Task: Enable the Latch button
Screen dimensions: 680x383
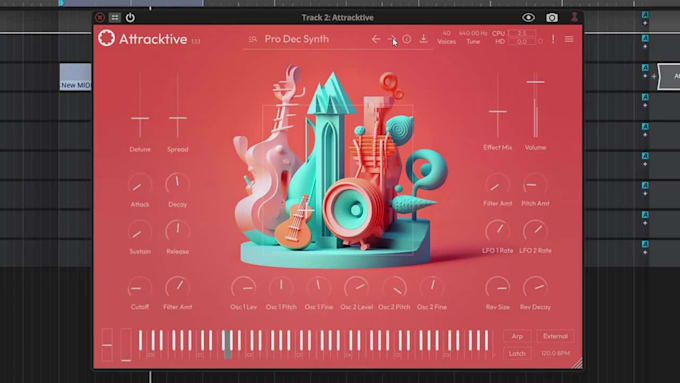Action: click(x=517, y=354)
